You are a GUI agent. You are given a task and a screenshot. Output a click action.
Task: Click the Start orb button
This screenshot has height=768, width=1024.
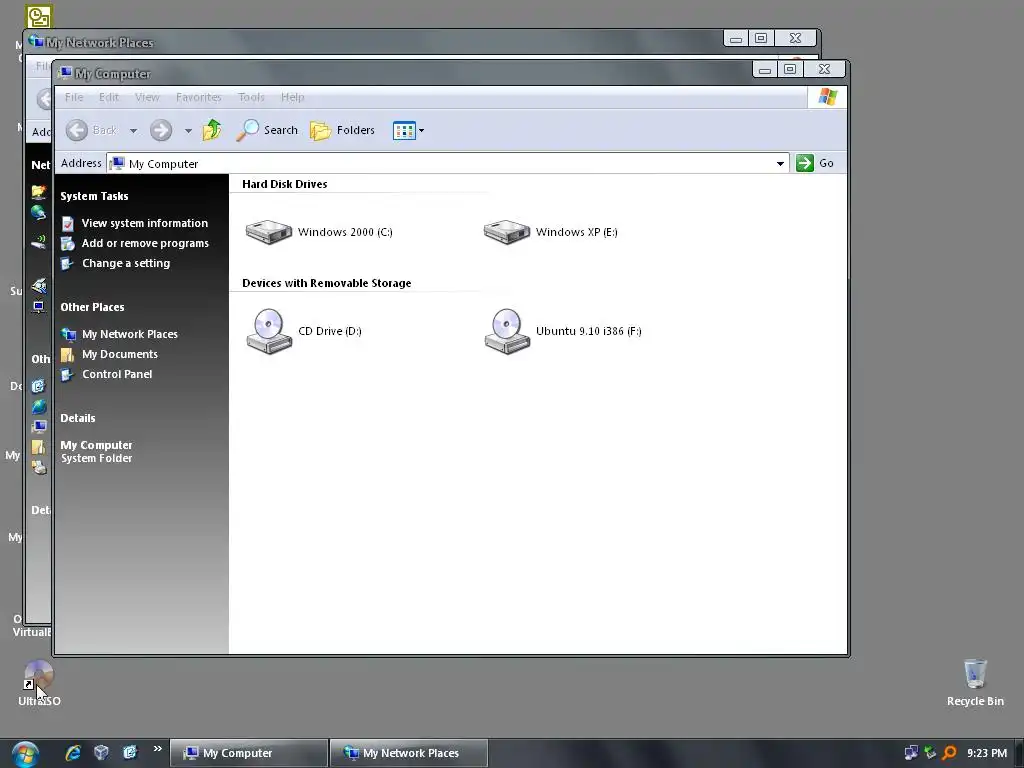click(24, 754)
